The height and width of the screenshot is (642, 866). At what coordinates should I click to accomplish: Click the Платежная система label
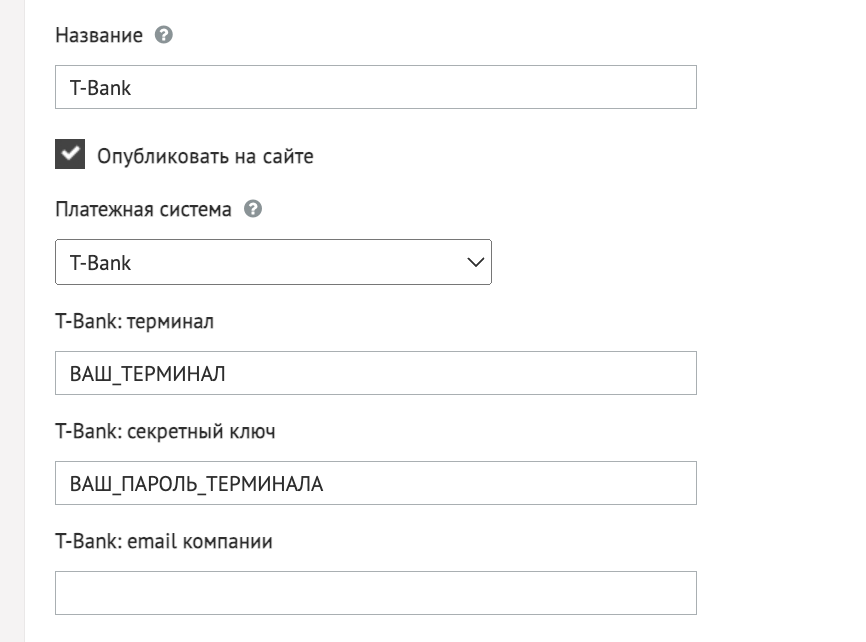[144, 209]
